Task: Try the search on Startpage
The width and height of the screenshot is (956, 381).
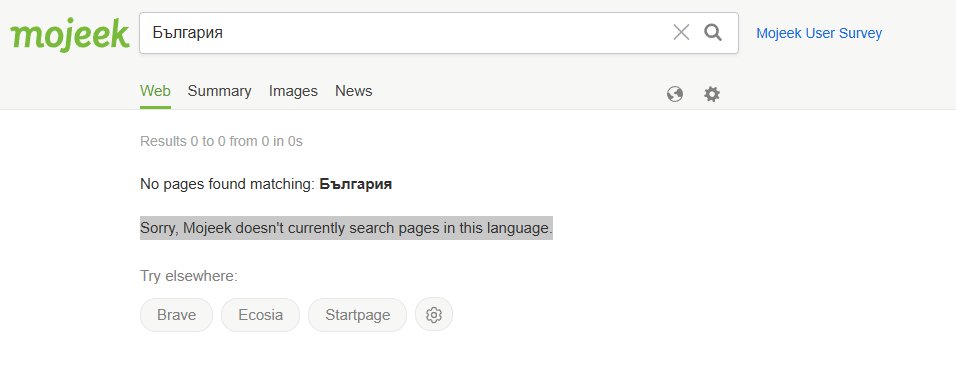Action: coord(357,315)
